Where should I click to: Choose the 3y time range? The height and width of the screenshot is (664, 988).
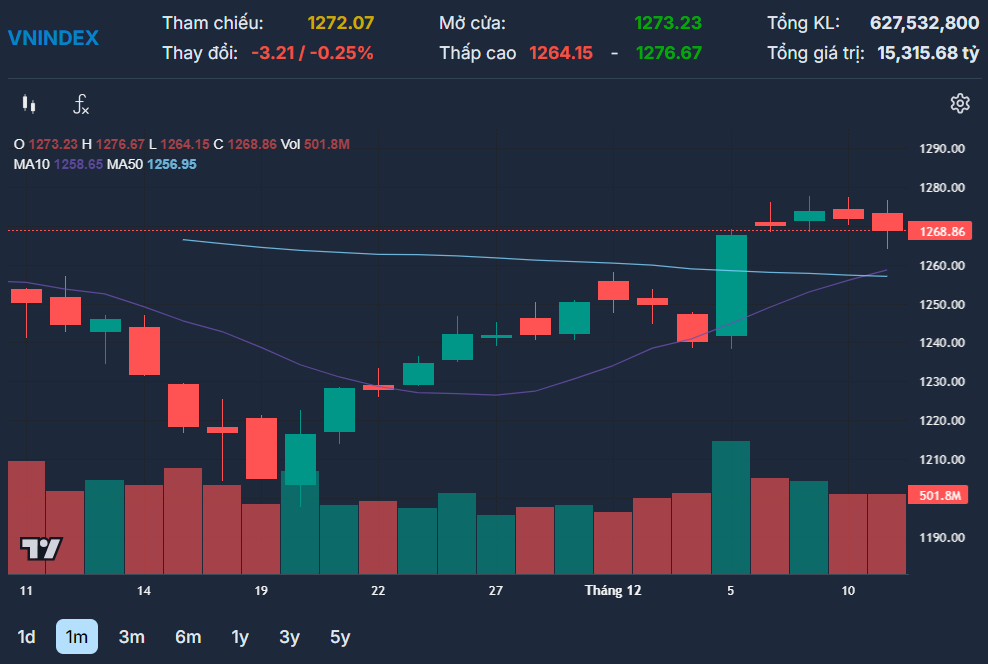pos(289,636)
